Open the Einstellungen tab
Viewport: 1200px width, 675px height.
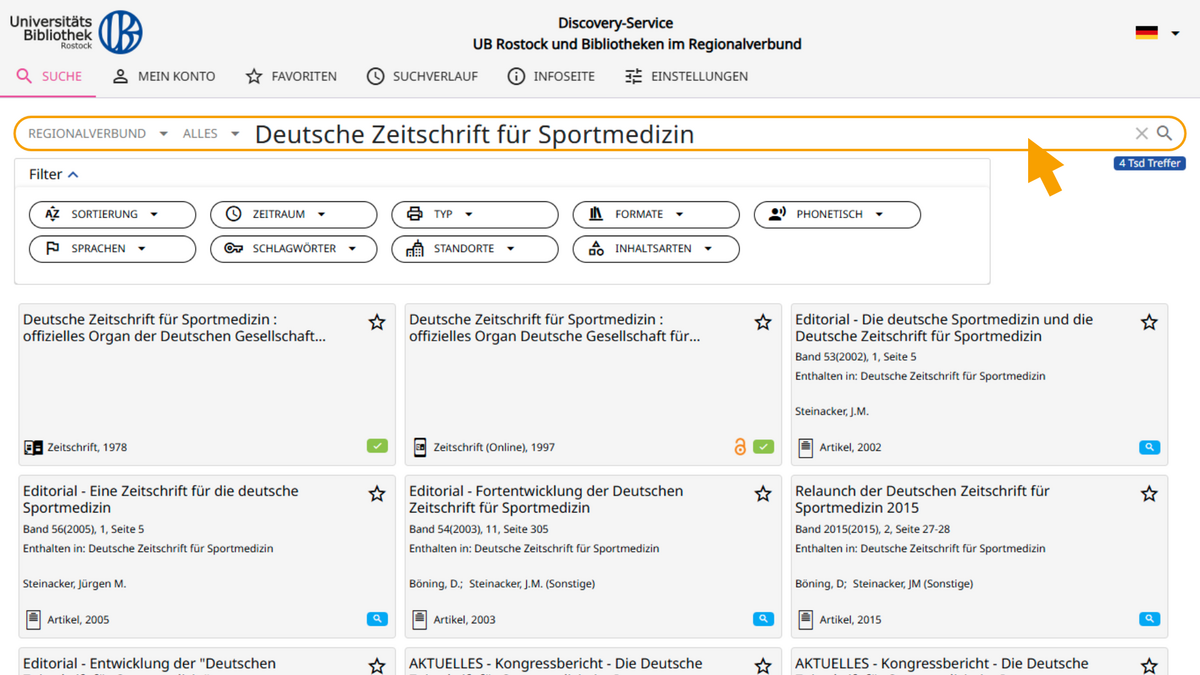tap(686, 76)
